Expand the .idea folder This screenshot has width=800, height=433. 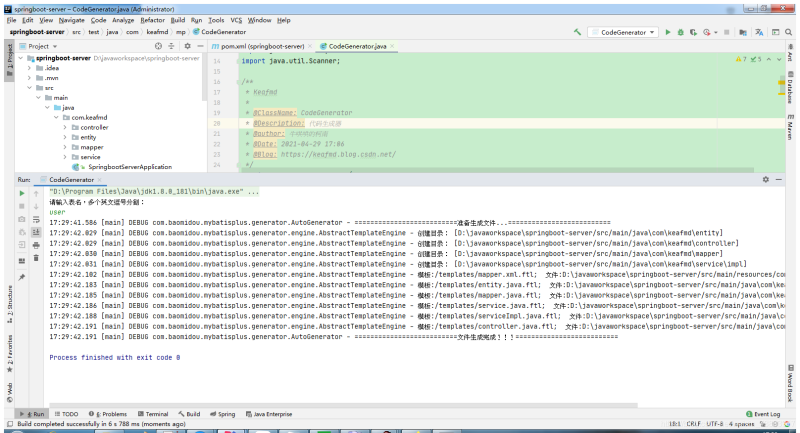click(30, 68)
